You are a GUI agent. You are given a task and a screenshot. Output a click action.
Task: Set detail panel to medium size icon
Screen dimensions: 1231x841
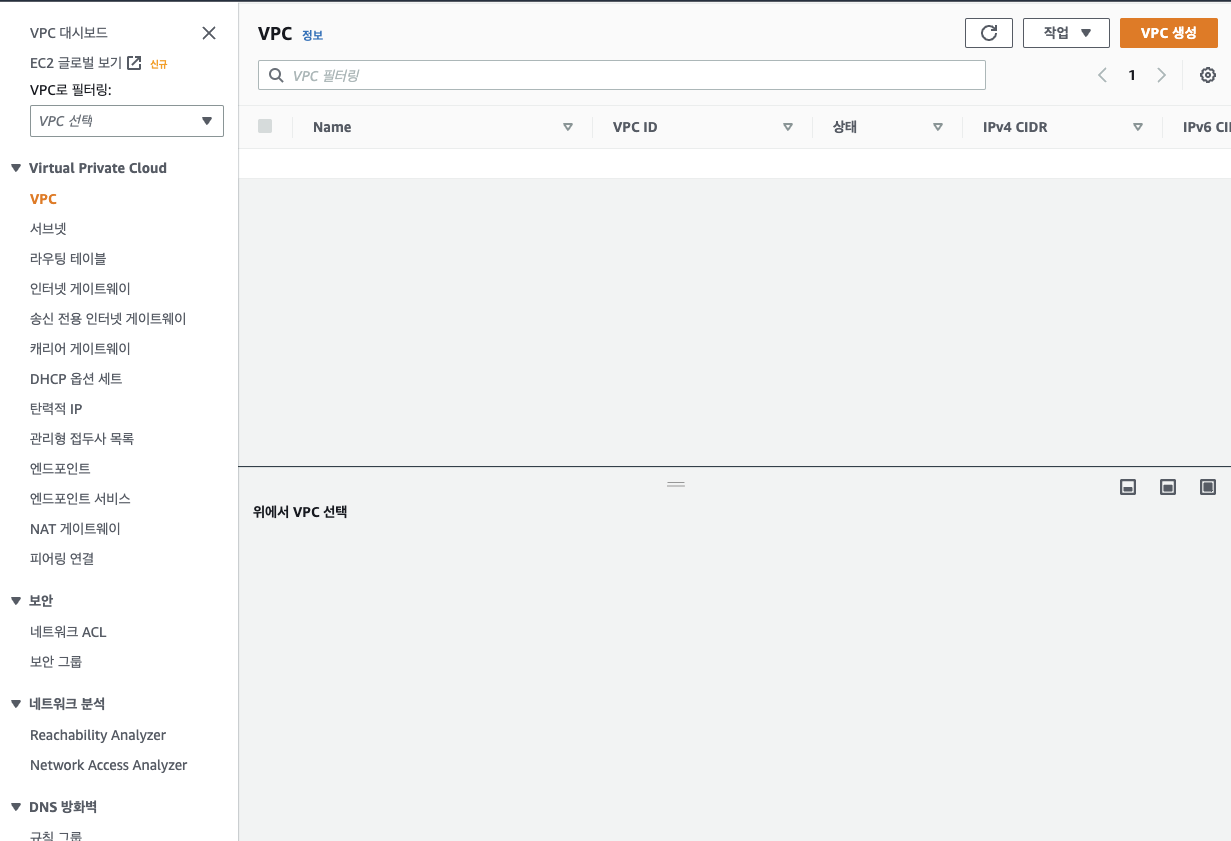(1168, 487)
